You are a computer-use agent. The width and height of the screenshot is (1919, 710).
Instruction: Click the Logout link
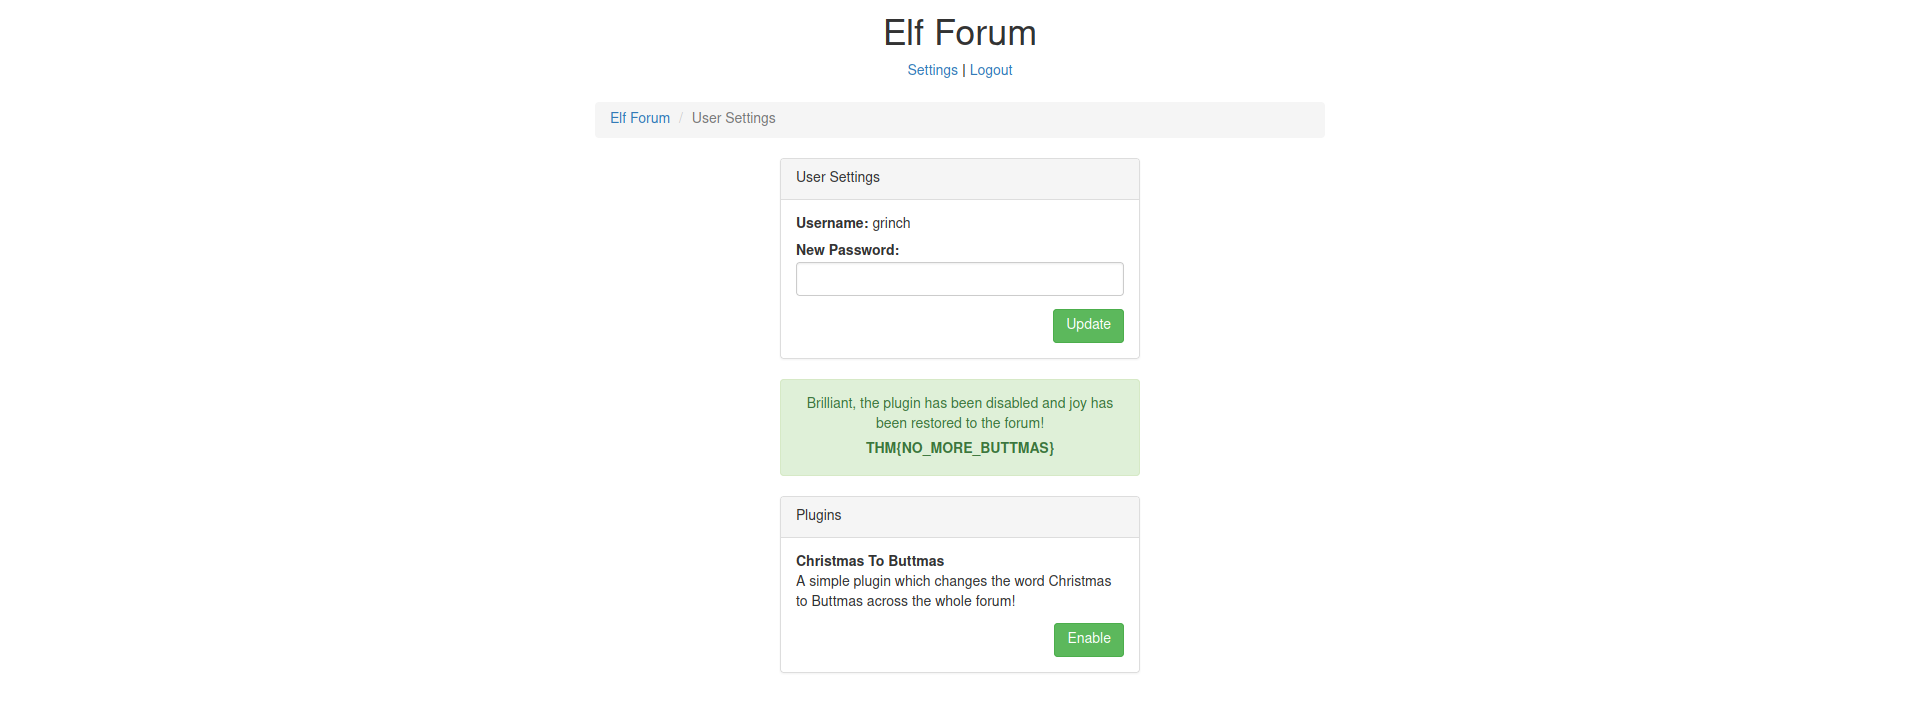pos(990,70)
